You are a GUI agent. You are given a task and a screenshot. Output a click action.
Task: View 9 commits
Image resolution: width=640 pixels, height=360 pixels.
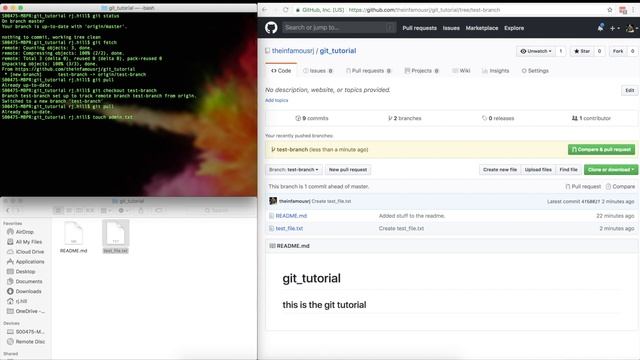pyautogui.click(x=312, y=118)
